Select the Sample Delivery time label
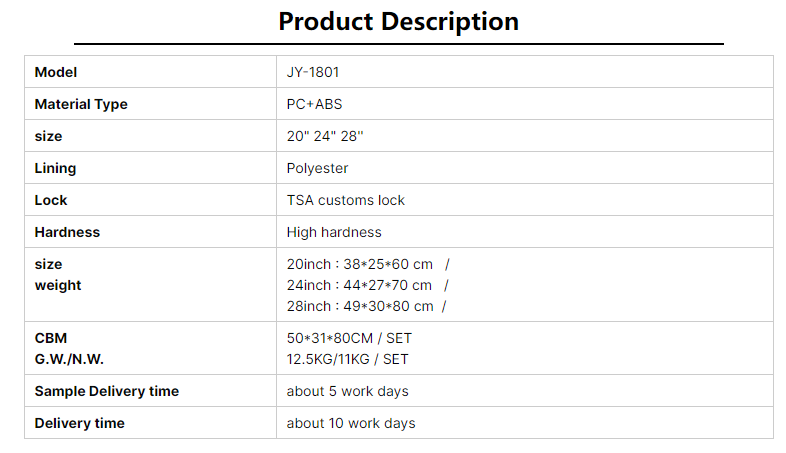786x453 pixels. click(107, 391)
